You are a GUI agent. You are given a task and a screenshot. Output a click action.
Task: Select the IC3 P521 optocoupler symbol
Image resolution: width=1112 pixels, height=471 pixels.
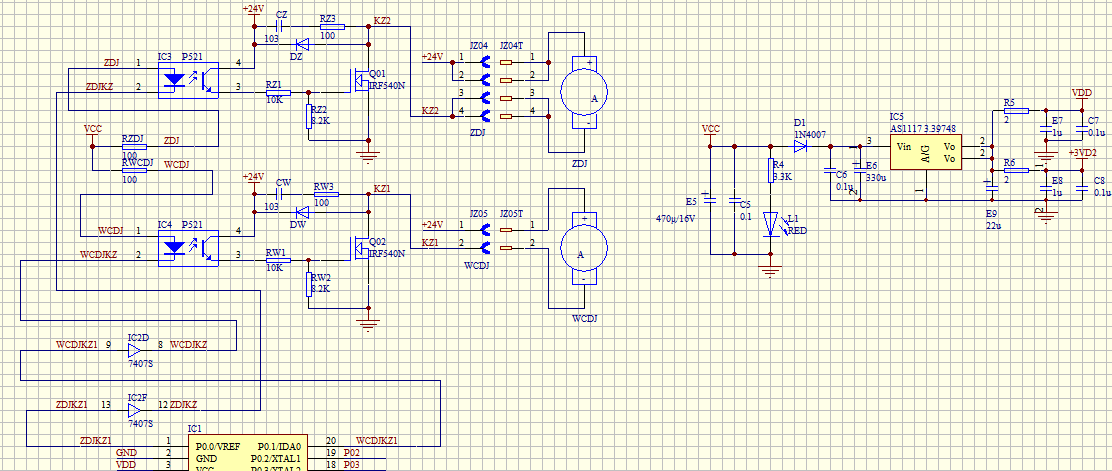coord(190,78)
